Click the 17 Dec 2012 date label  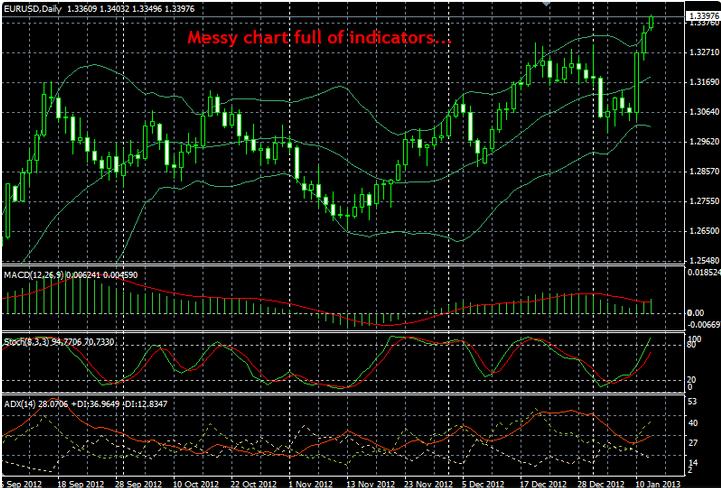tap(544, 483)
